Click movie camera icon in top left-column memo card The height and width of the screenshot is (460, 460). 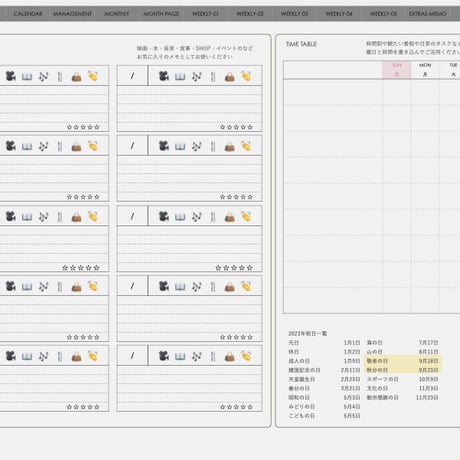click(x=11, y=76)
